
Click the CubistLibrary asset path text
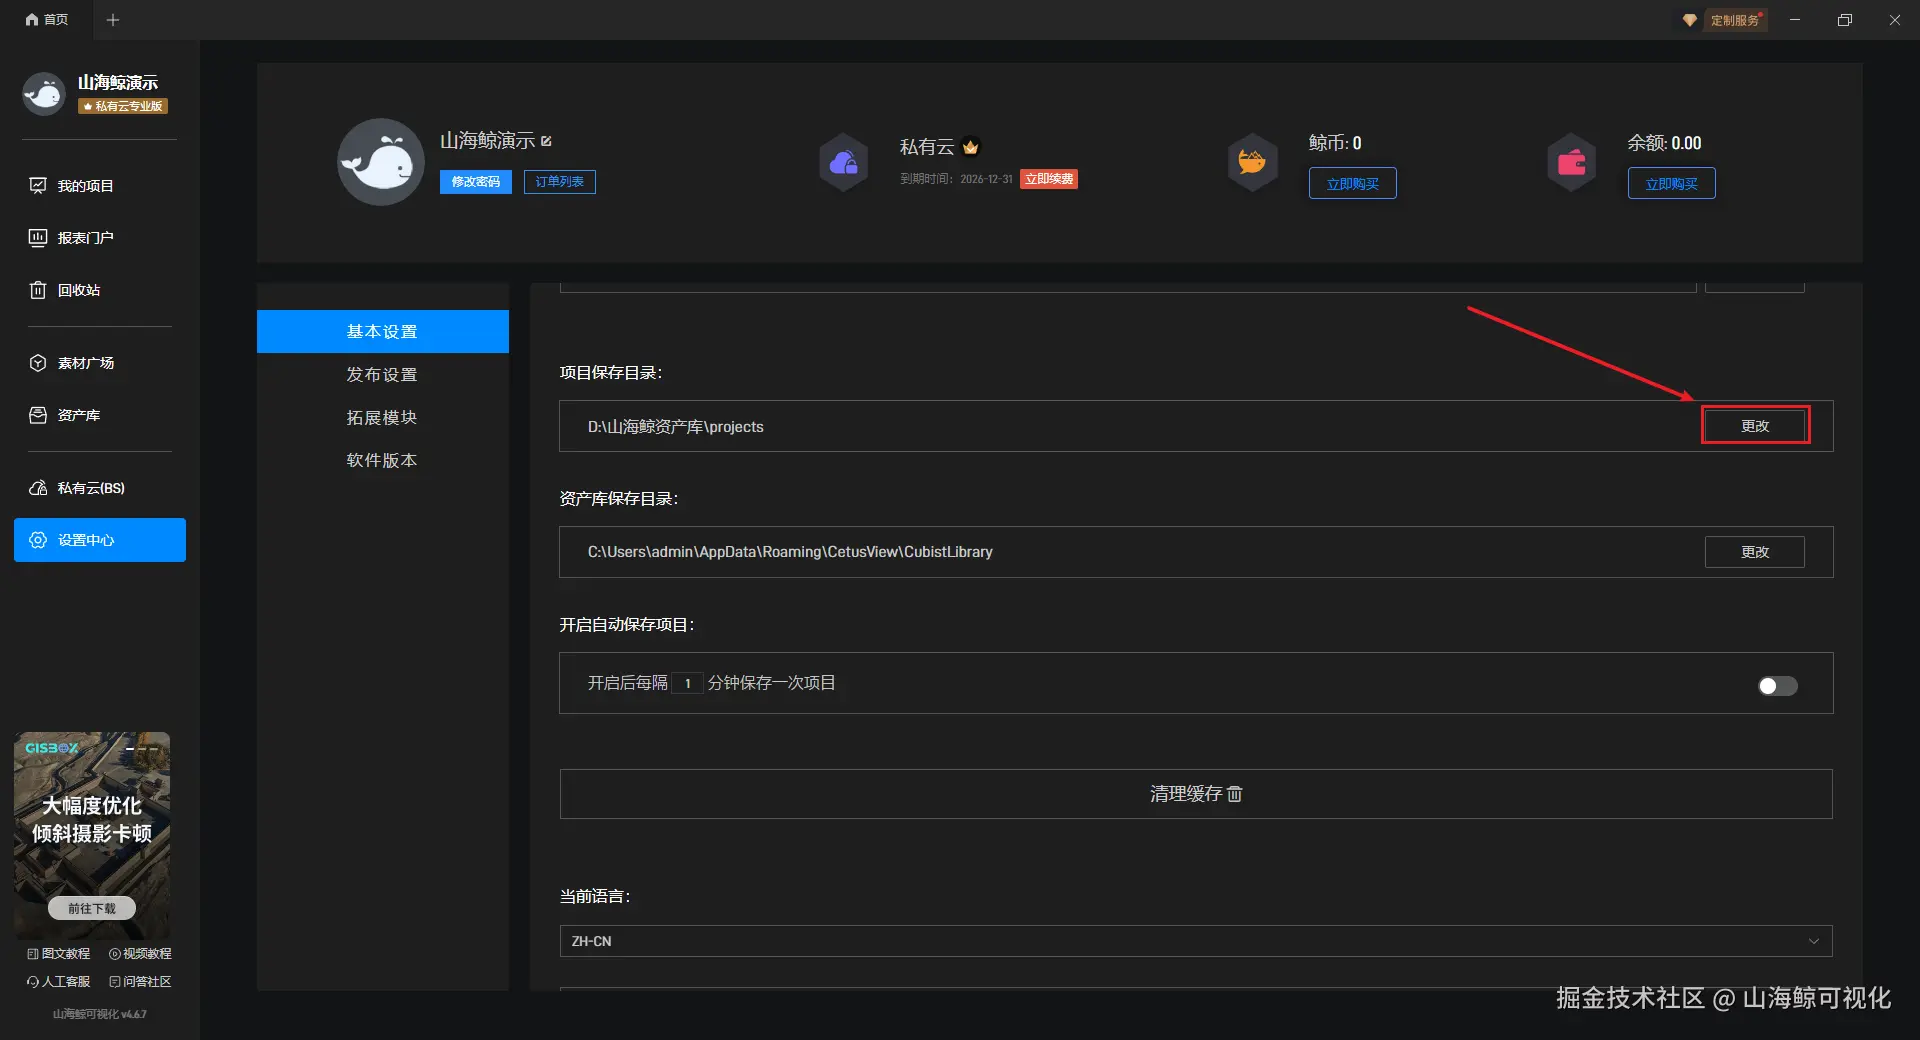pyautogui.click(x=790, y=552)
